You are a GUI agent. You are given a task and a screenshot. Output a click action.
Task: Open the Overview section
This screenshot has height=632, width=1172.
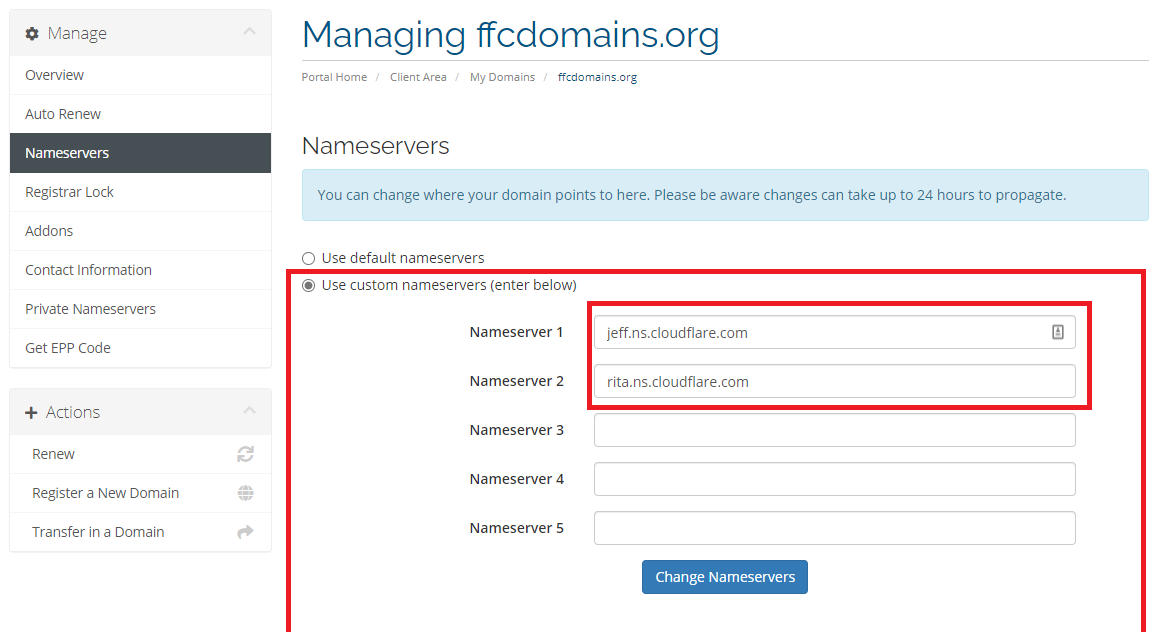(x=54, y=74)
